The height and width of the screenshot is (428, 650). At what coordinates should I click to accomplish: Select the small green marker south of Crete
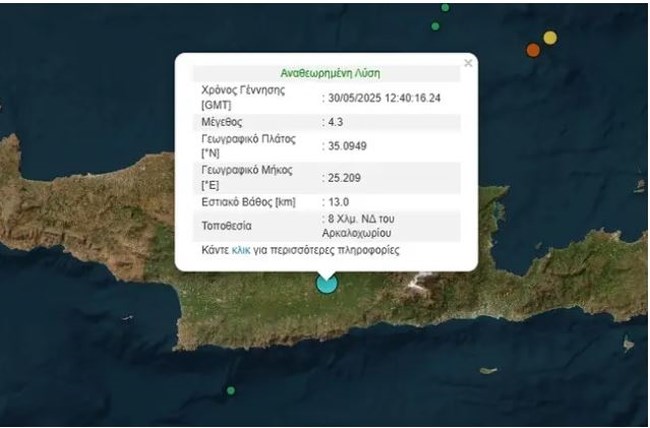click(x=231, y=390)
